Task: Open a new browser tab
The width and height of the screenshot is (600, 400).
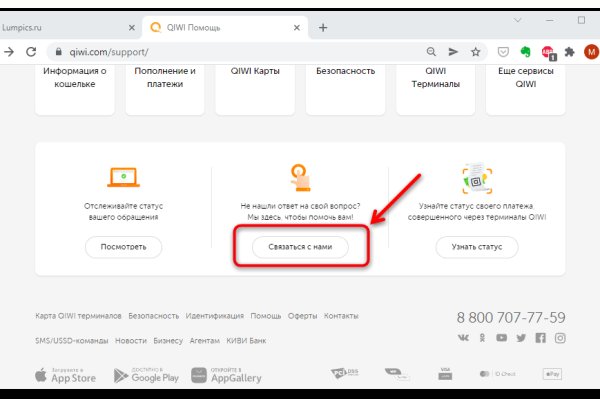Action: (323, 27)
